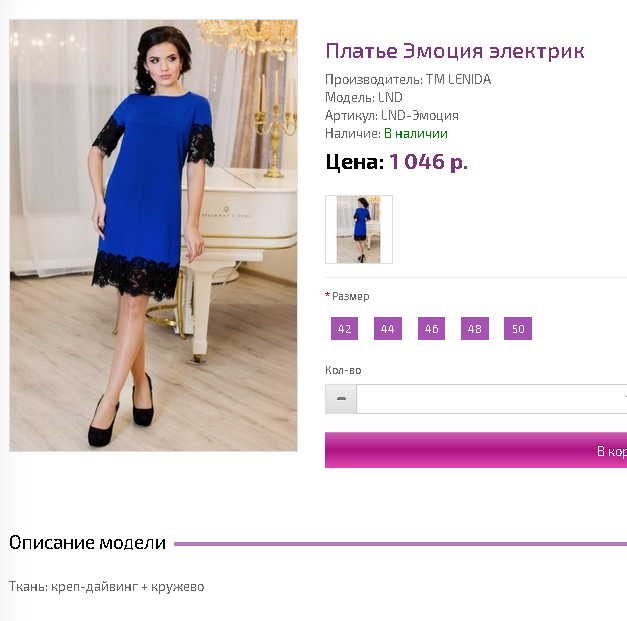The image size is (627, 621).
Task: Select size 42
Action: click(344, 329)
